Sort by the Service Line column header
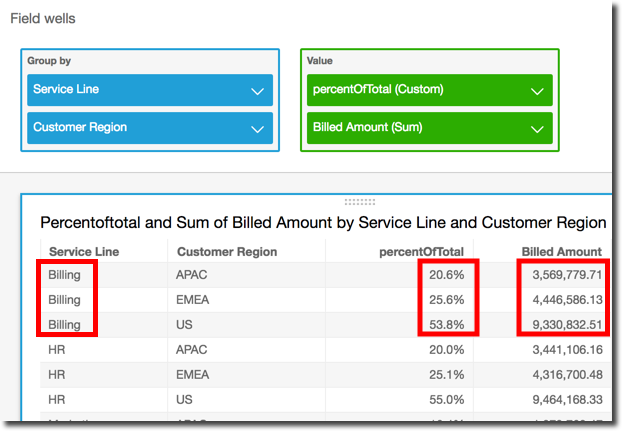Screen dimensions: 622x431 (x=84, y=252)
